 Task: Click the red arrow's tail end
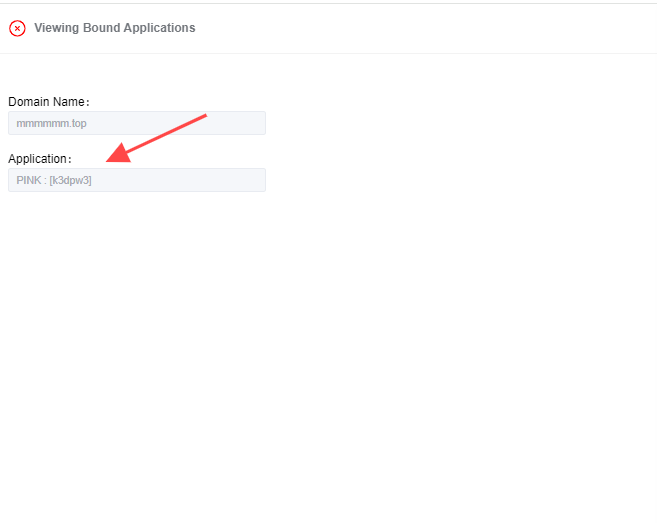pyautogui.click(x=204, y=116)
